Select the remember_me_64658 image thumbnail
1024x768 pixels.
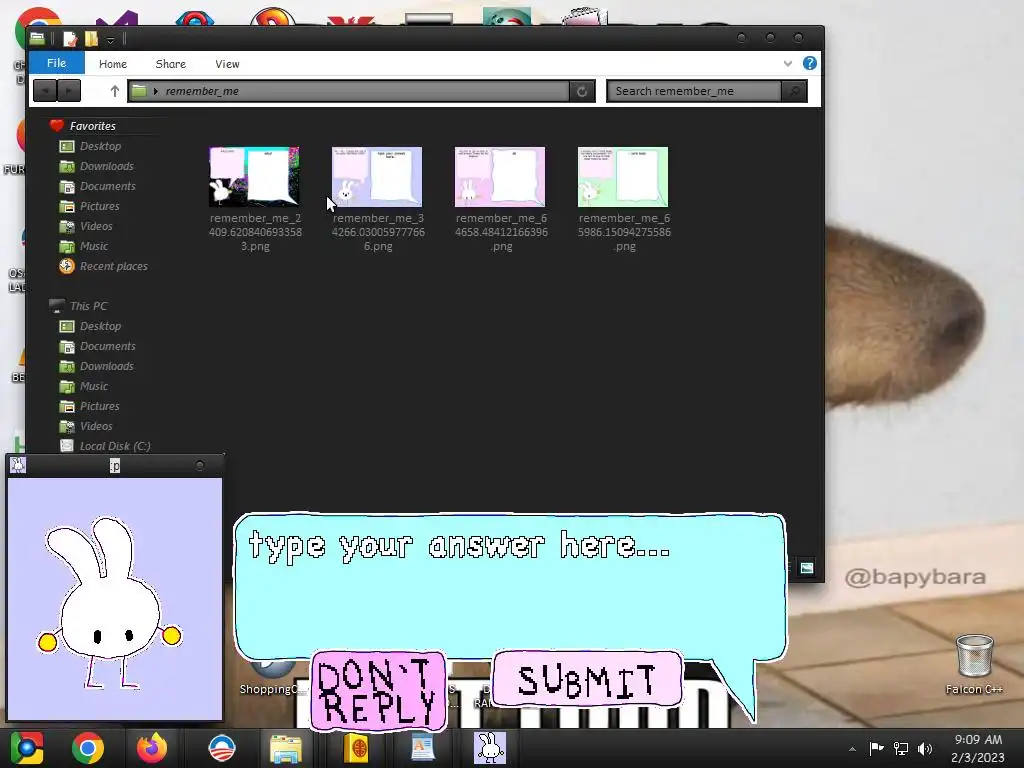[x=500, y=176]
